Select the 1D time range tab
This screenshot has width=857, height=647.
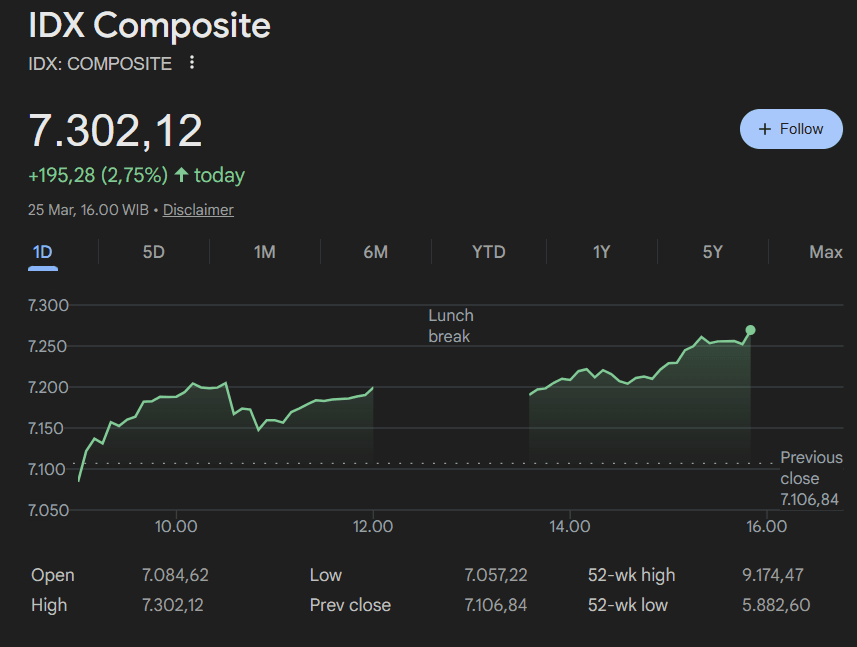(x=42, y=252)
